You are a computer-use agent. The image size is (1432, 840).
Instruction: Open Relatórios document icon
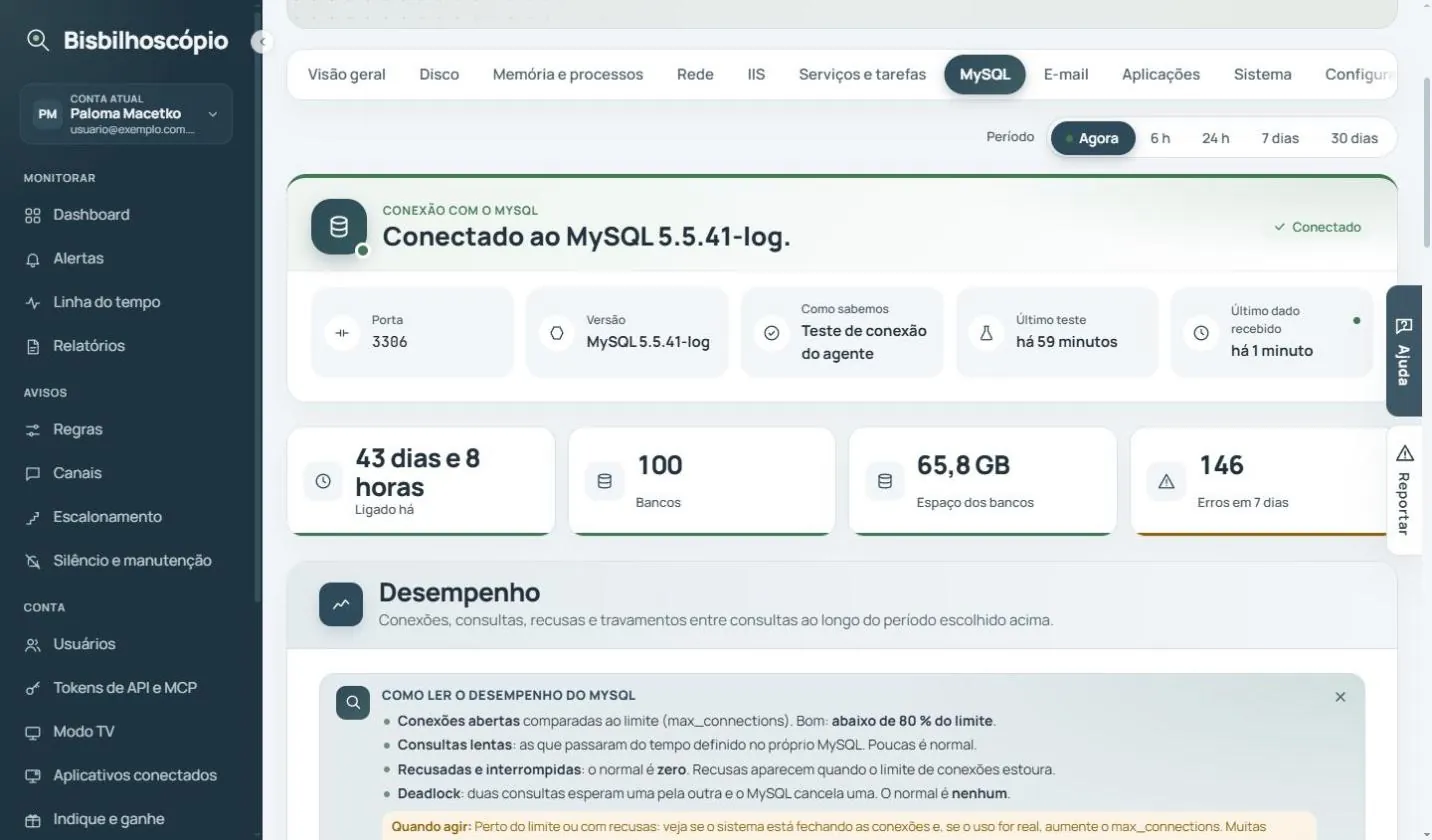click(33, 346)
